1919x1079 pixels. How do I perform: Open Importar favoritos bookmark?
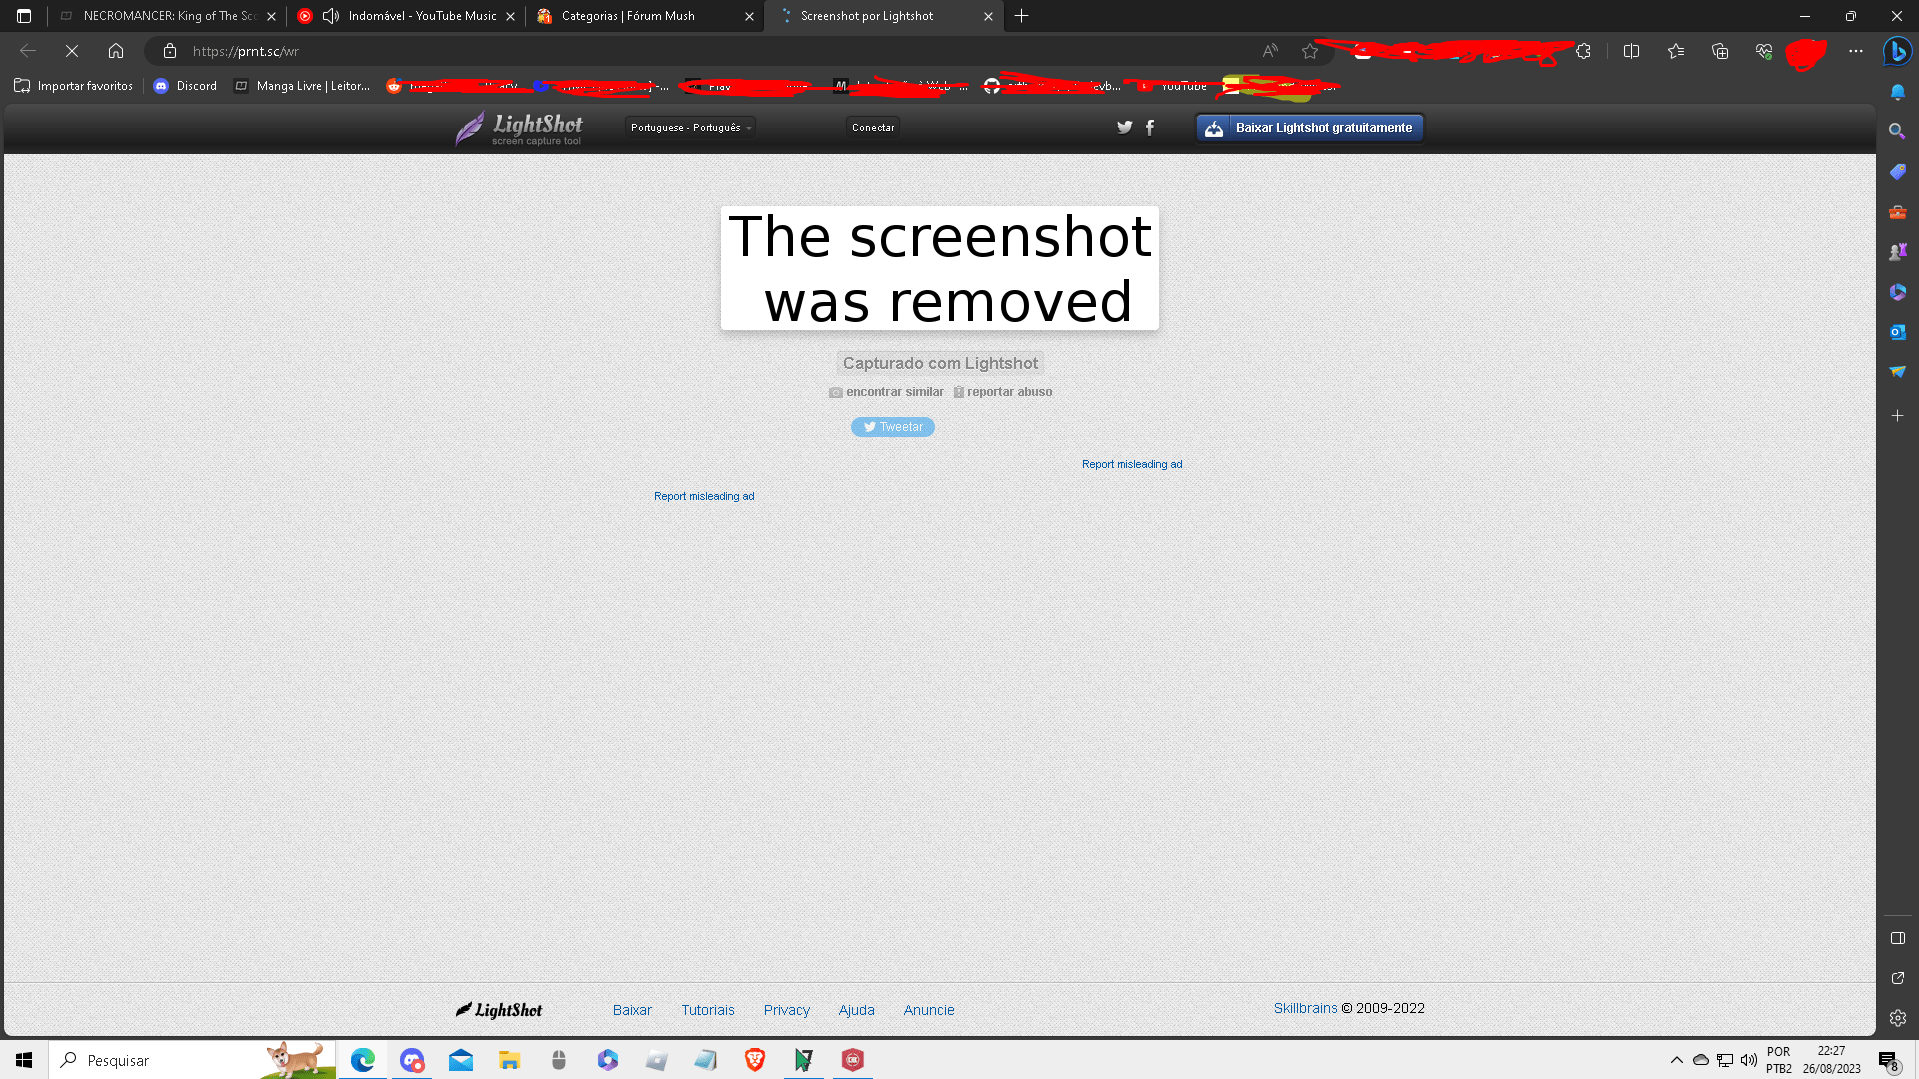point(74,86)
